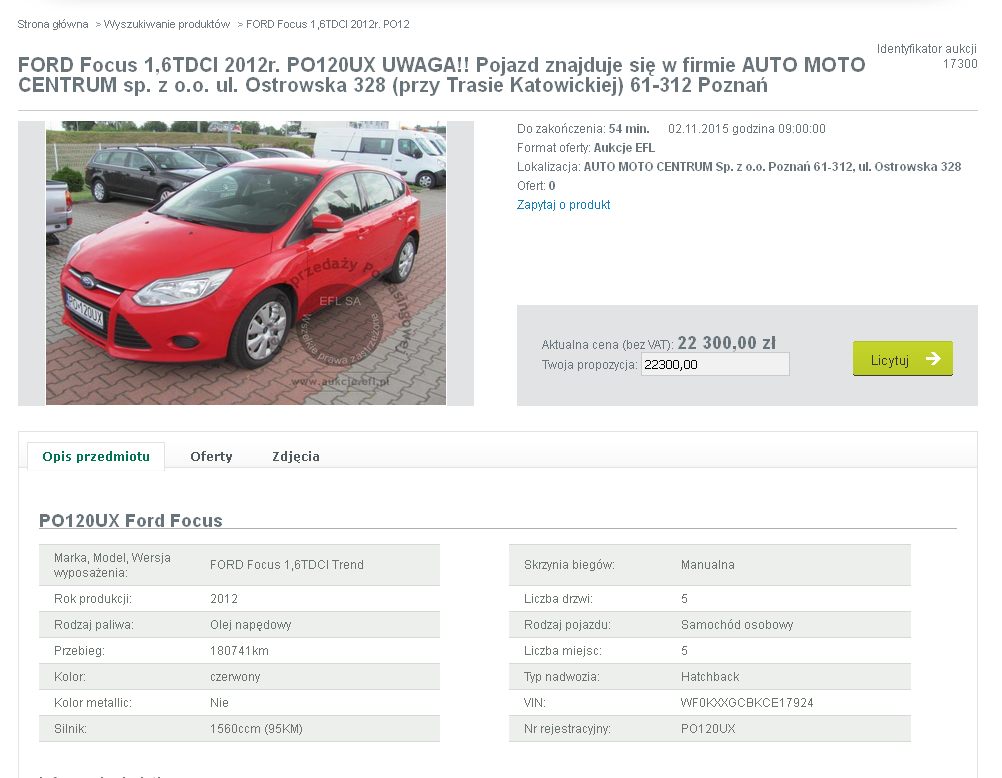Click the white arrow icon on Licytuj
The height and width of the screenshot is (778, 1002).
click(933, 359)
